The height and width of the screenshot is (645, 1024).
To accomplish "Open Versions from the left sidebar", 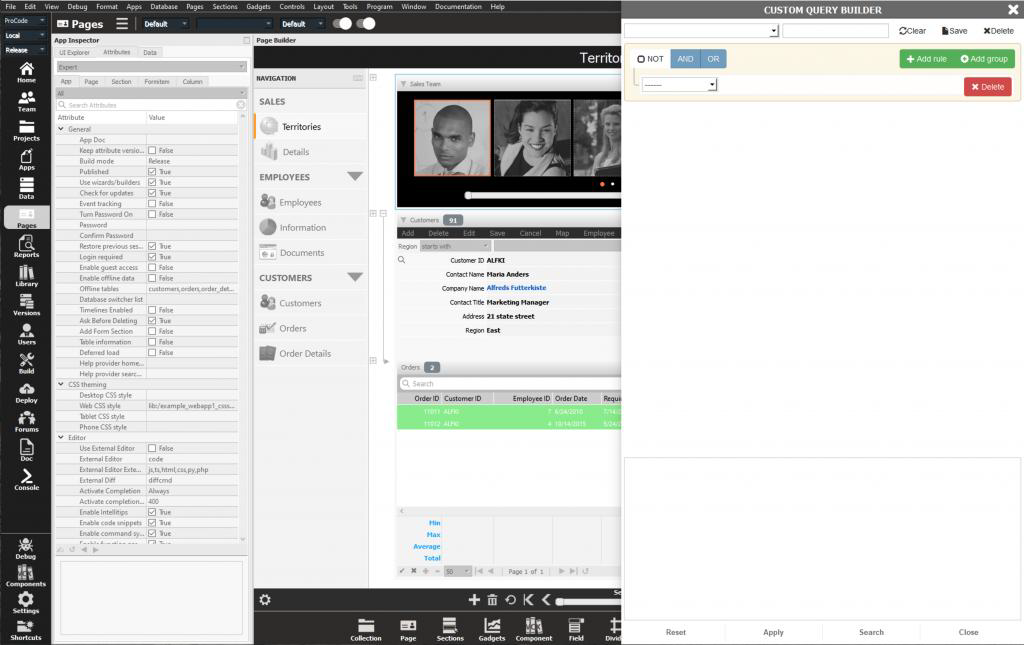I will coord(26,305).
